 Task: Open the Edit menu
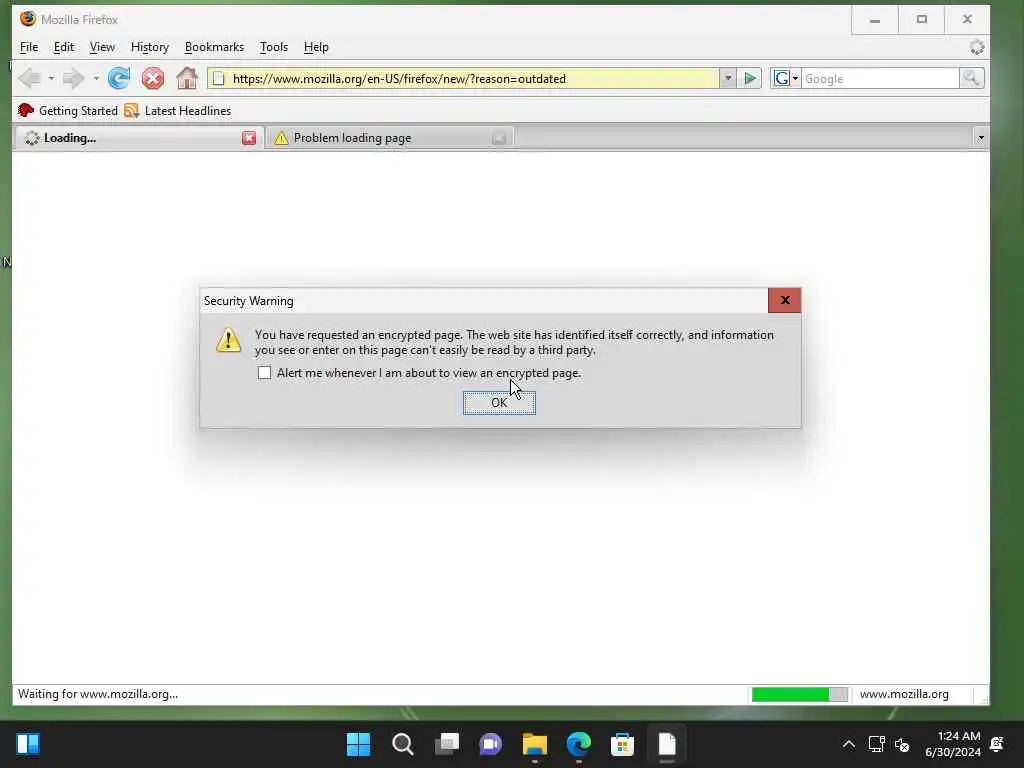point(63,47)
